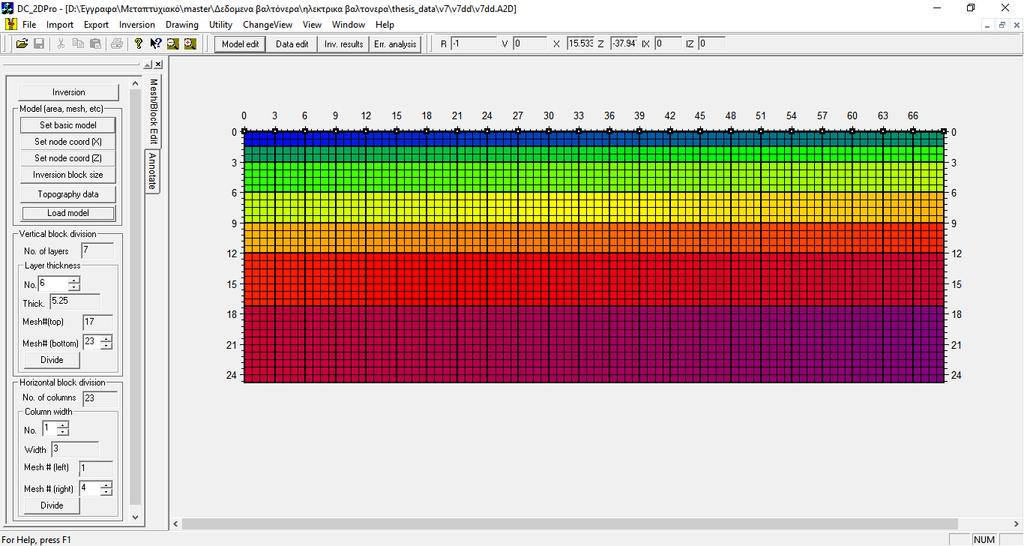
Task: Increase Mesh# (bottom) spinner value
Action: pos(106,338)
